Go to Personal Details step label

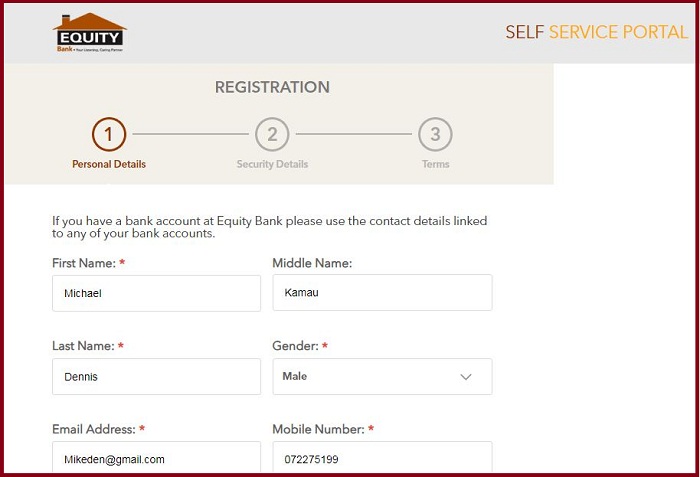click(109, 164)
